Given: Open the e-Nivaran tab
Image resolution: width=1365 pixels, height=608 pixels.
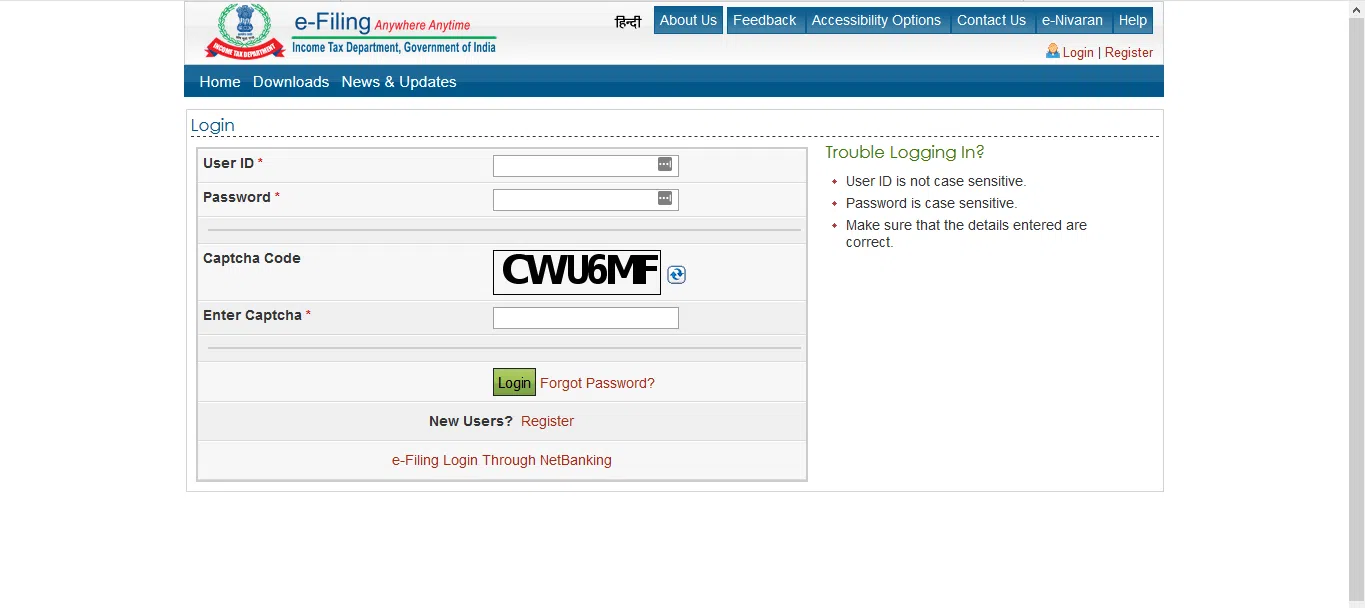Looking at the screenshot, I should (x=1072, y=20).
